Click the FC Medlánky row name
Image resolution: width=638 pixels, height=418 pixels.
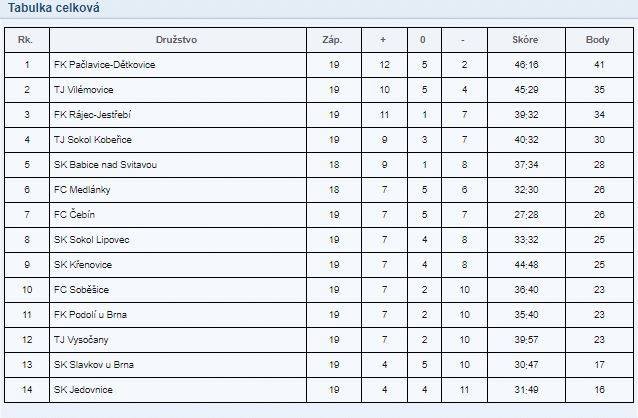[82, 190]
